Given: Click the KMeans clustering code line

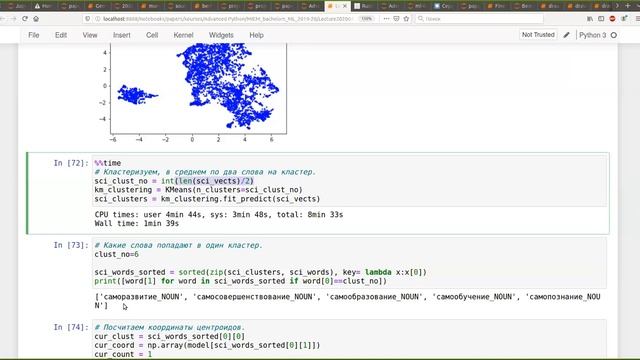Looking at the screenshot, I should [x=198, y=190].
